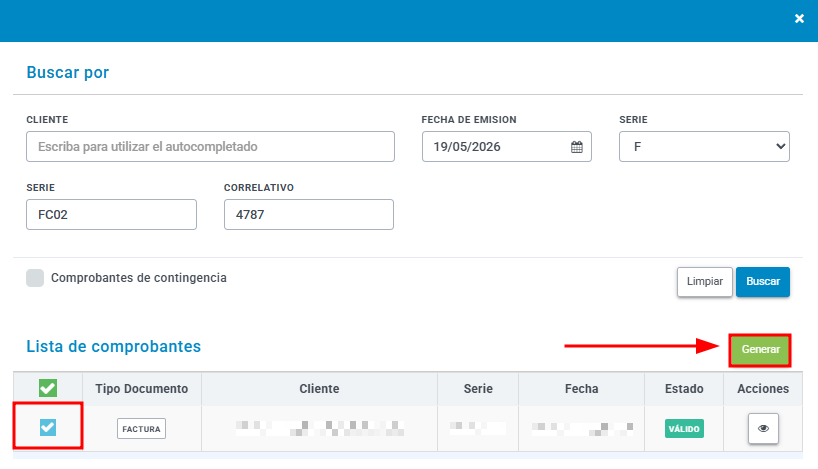Uncheck the FACTURA row checkbox
818x469 pixels.
click(x=47, y=427)
